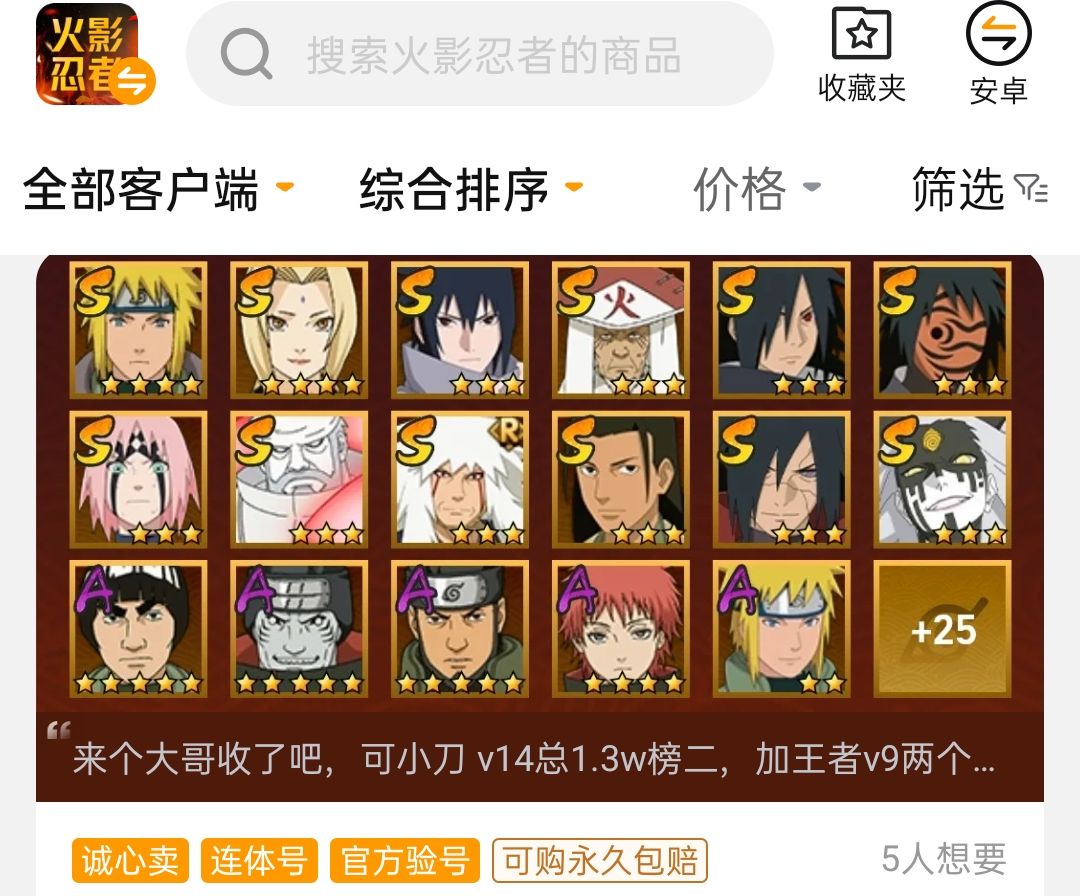This screenshot has height=896, width=1080.
Task: Select the masked Obito S-rank portrait
Action: coord(942,329)
